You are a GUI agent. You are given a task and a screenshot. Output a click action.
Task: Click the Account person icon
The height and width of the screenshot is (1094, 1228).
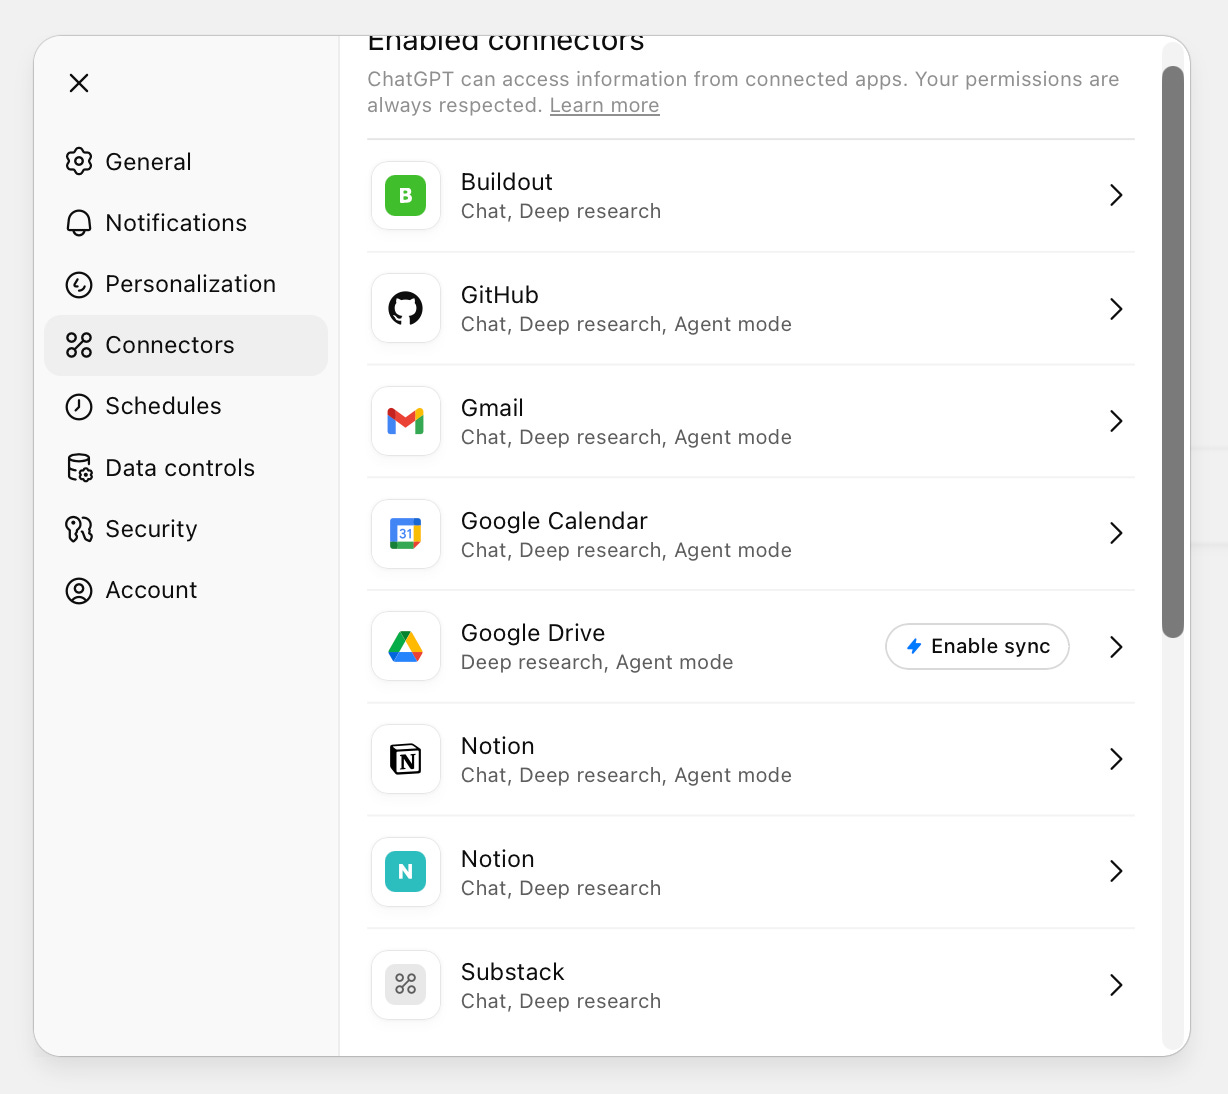(x=79, y=590)
